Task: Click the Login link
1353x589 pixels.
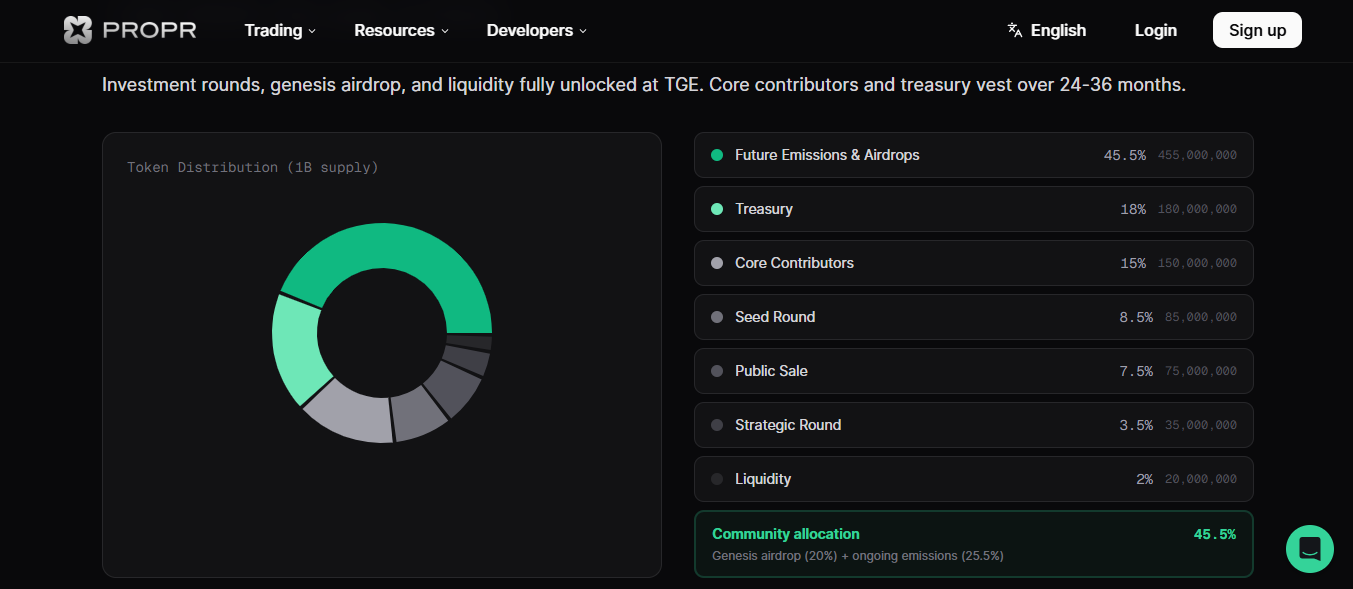Action: [x=1155, y=30]
